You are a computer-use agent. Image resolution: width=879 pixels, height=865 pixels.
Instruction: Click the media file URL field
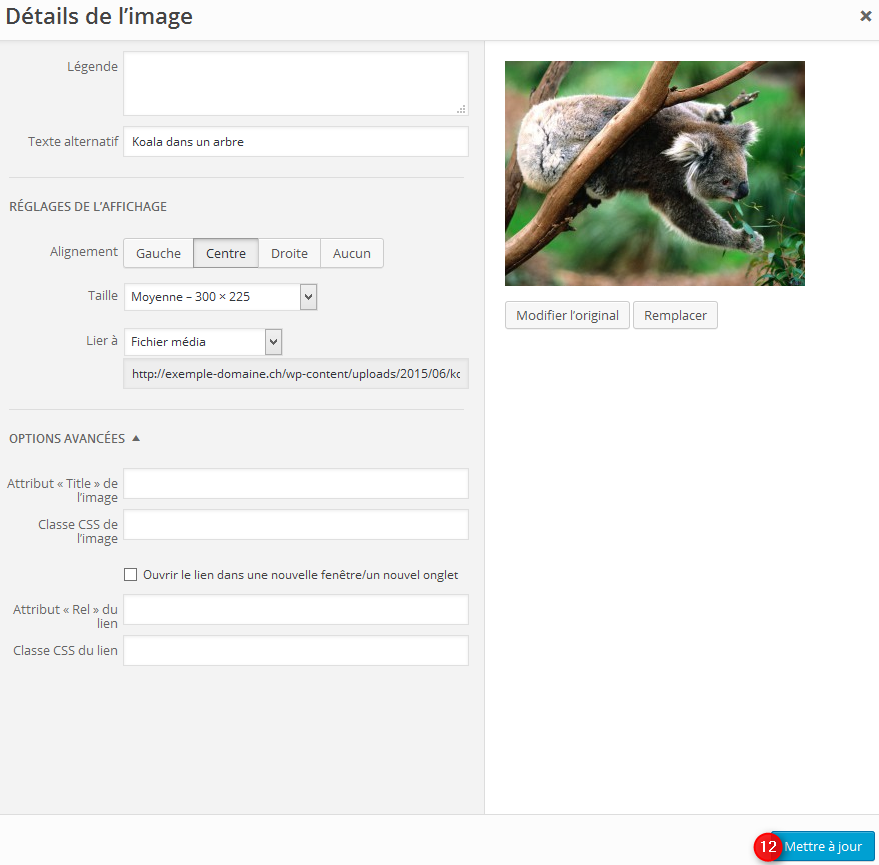click(295, 374)
